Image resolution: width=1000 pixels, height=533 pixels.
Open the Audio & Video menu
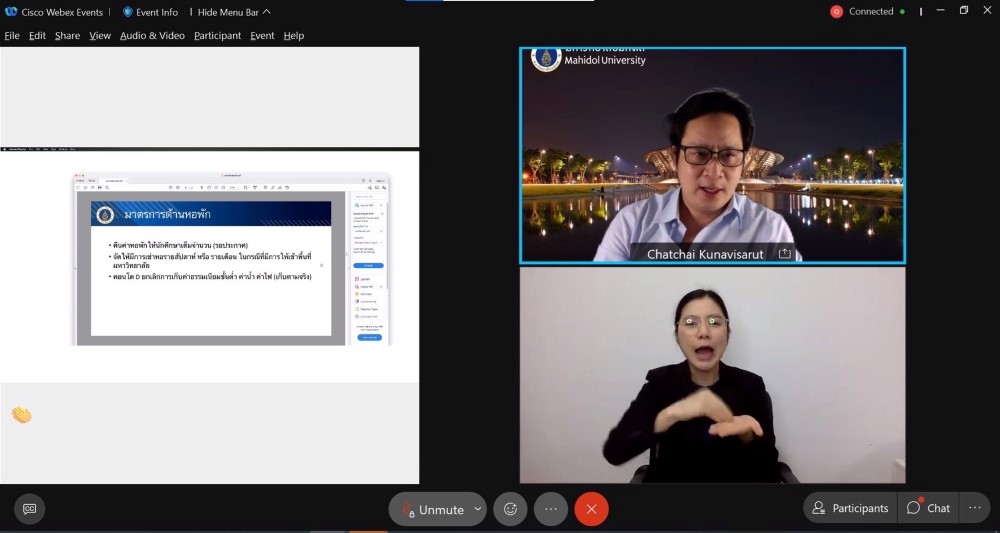pyautogui.click(x=152, y=36)
